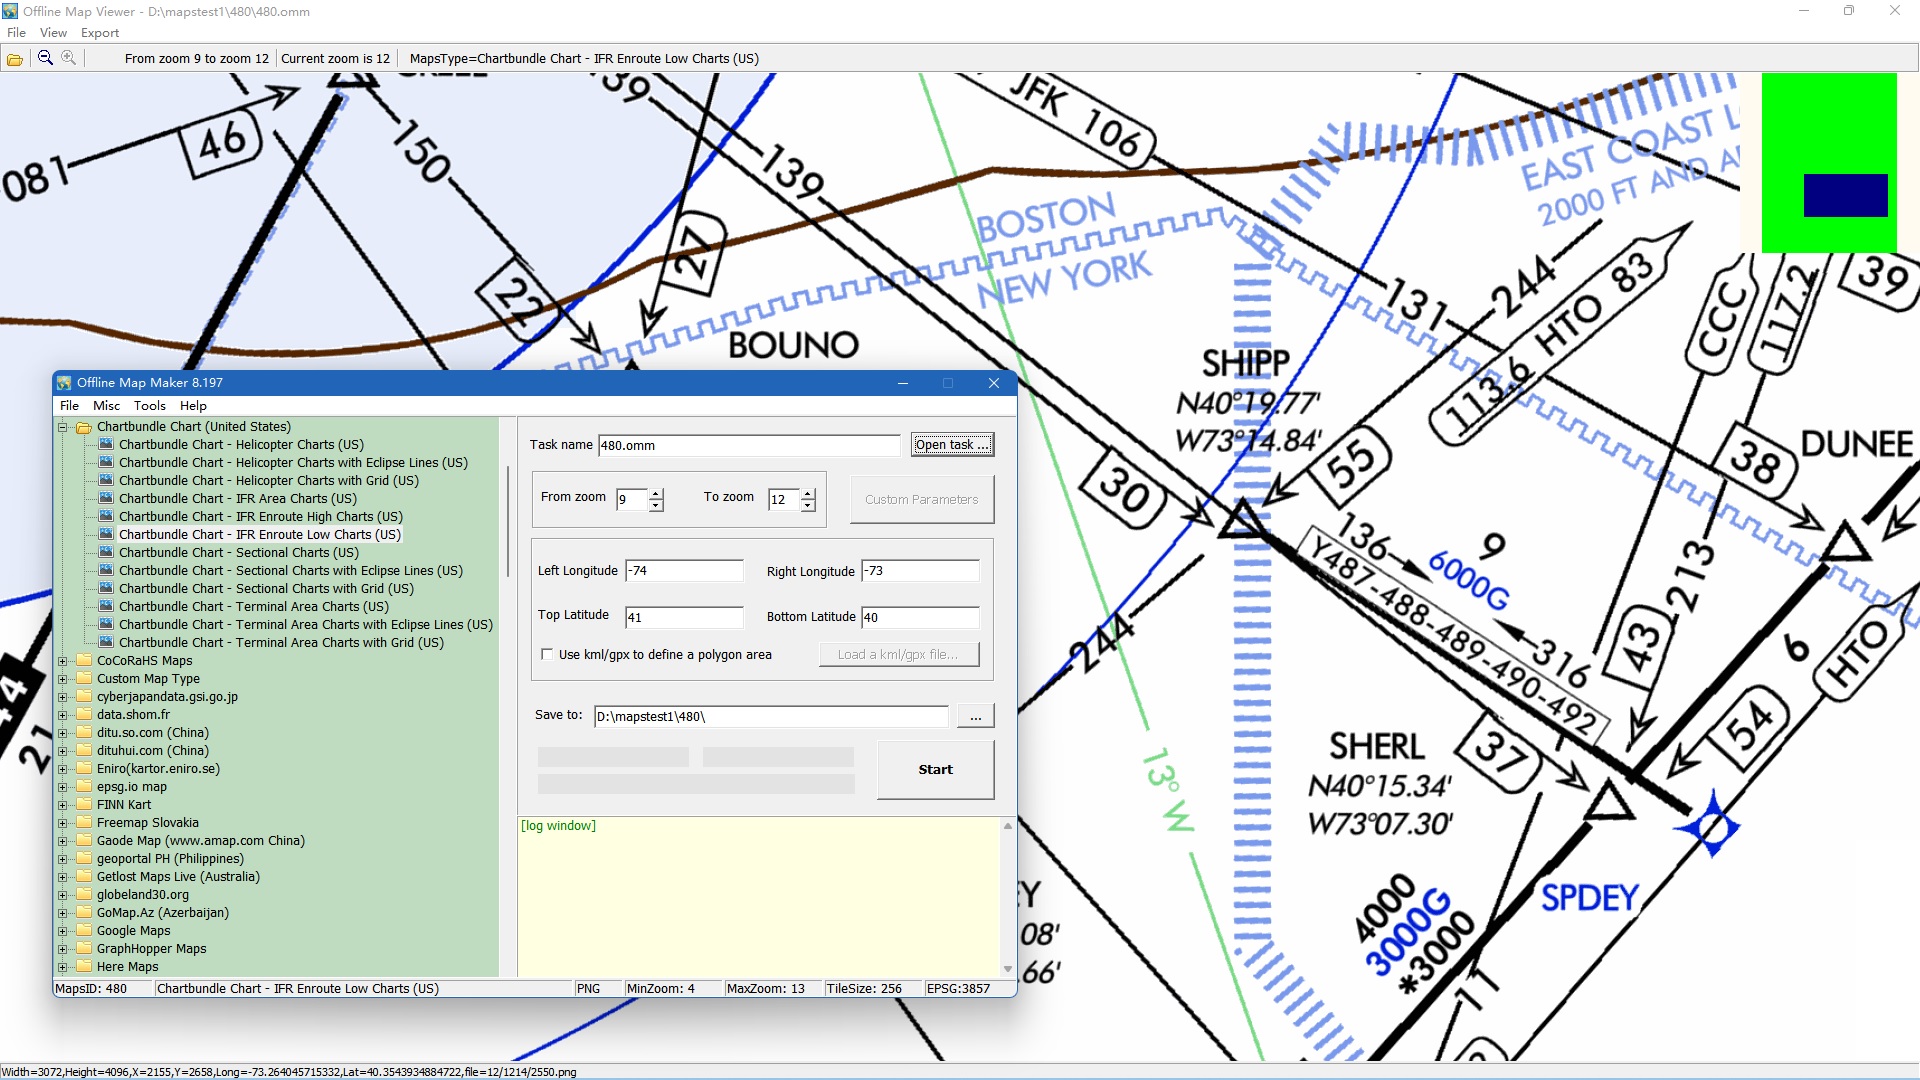Click the Terminal Area Charts (US) map icon
This screenshot has width=1920, height=1080.
(x=106, y=607)
